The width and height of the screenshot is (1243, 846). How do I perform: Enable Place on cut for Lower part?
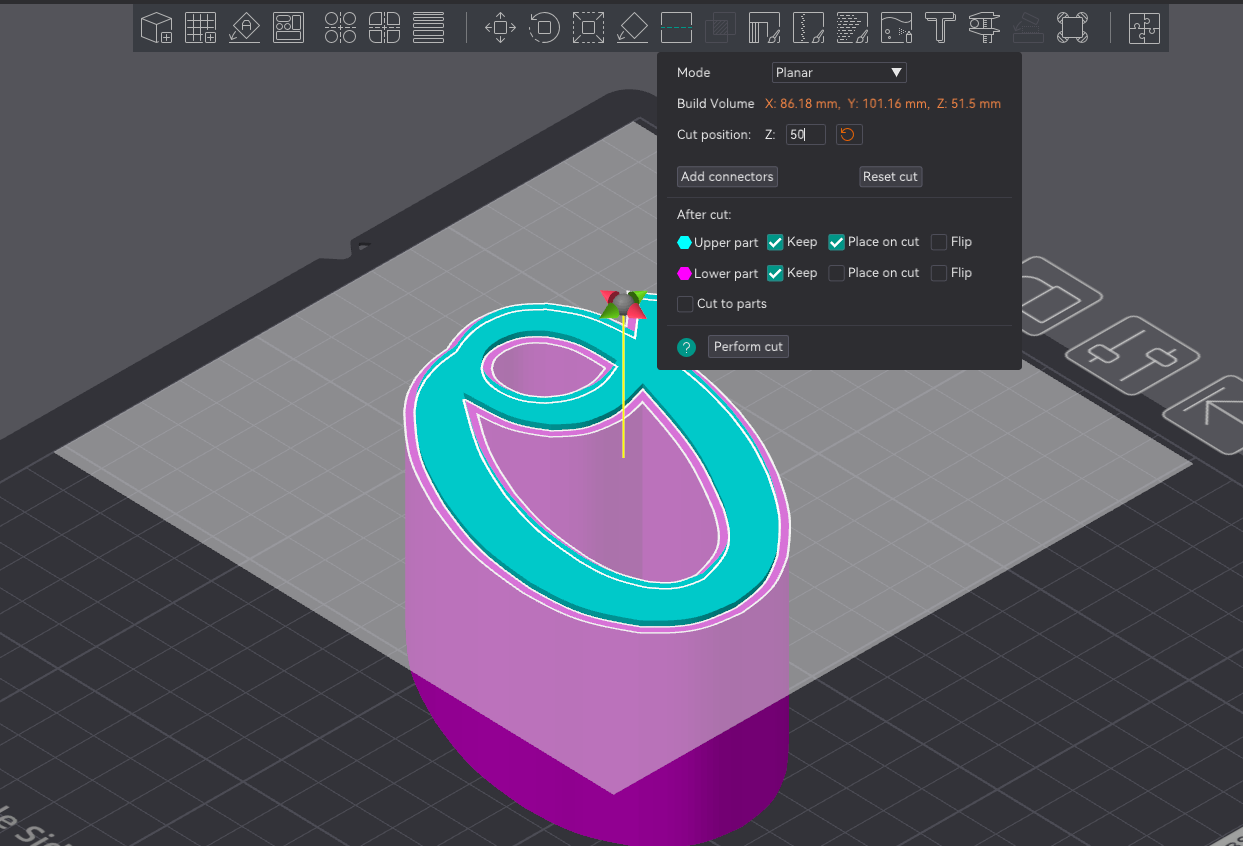click(x=837, y=273)
